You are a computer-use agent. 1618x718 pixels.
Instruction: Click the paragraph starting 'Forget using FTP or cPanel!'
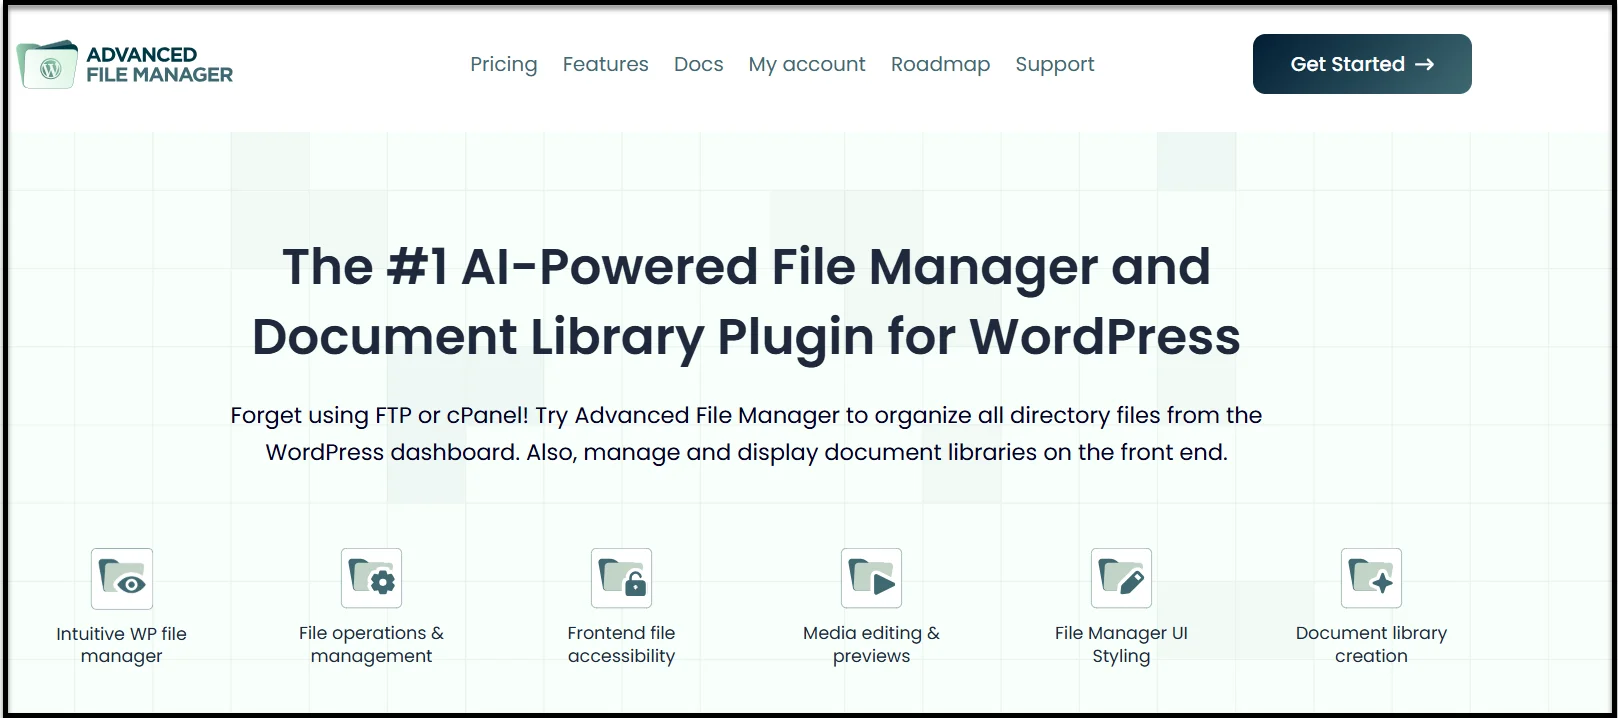(x=746, y=434)
